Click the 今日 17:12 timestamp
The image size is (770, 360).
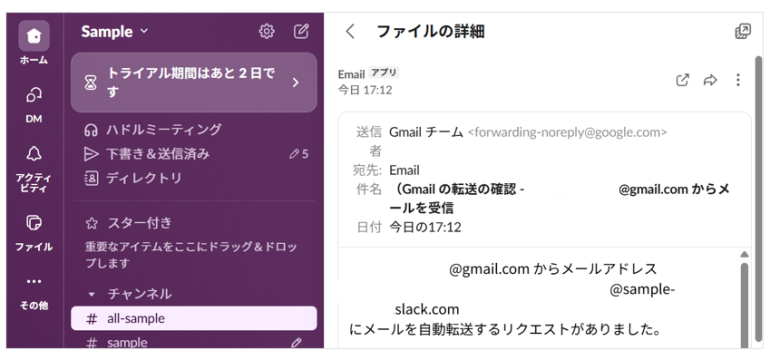click(x=365, y=90)
